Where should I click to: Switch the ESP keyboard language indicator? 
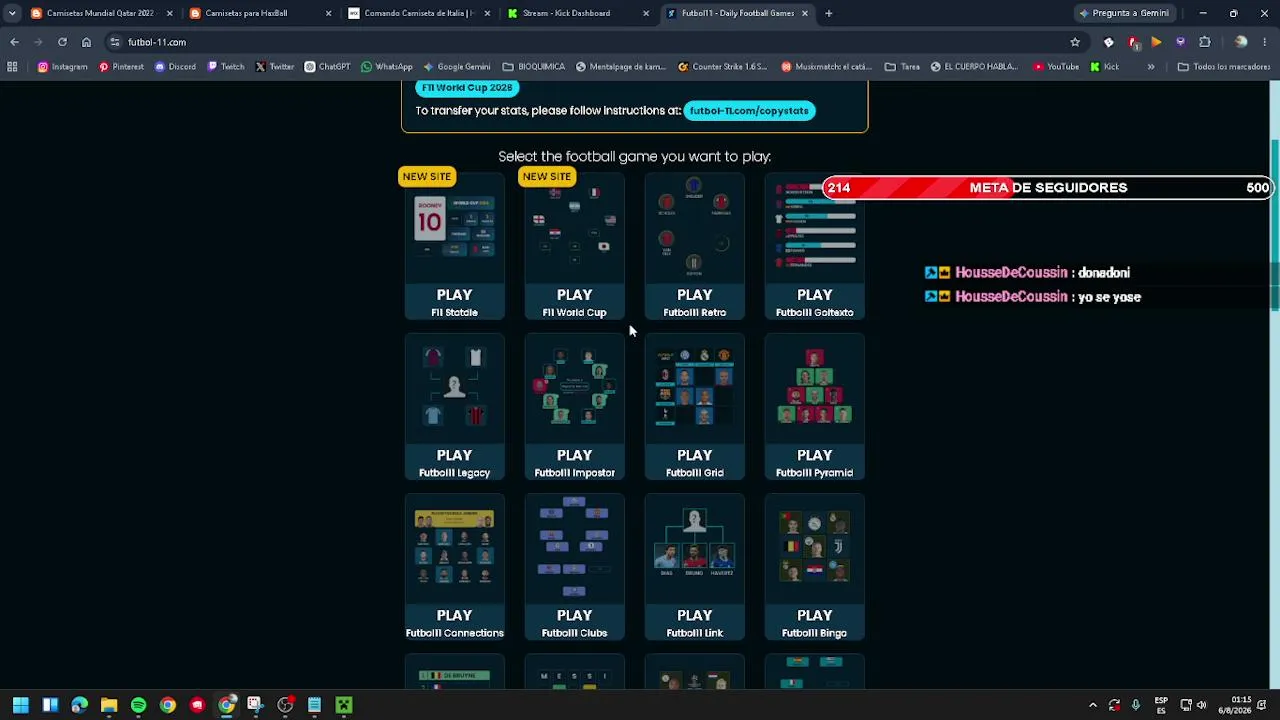click(x=1161, y=705)
